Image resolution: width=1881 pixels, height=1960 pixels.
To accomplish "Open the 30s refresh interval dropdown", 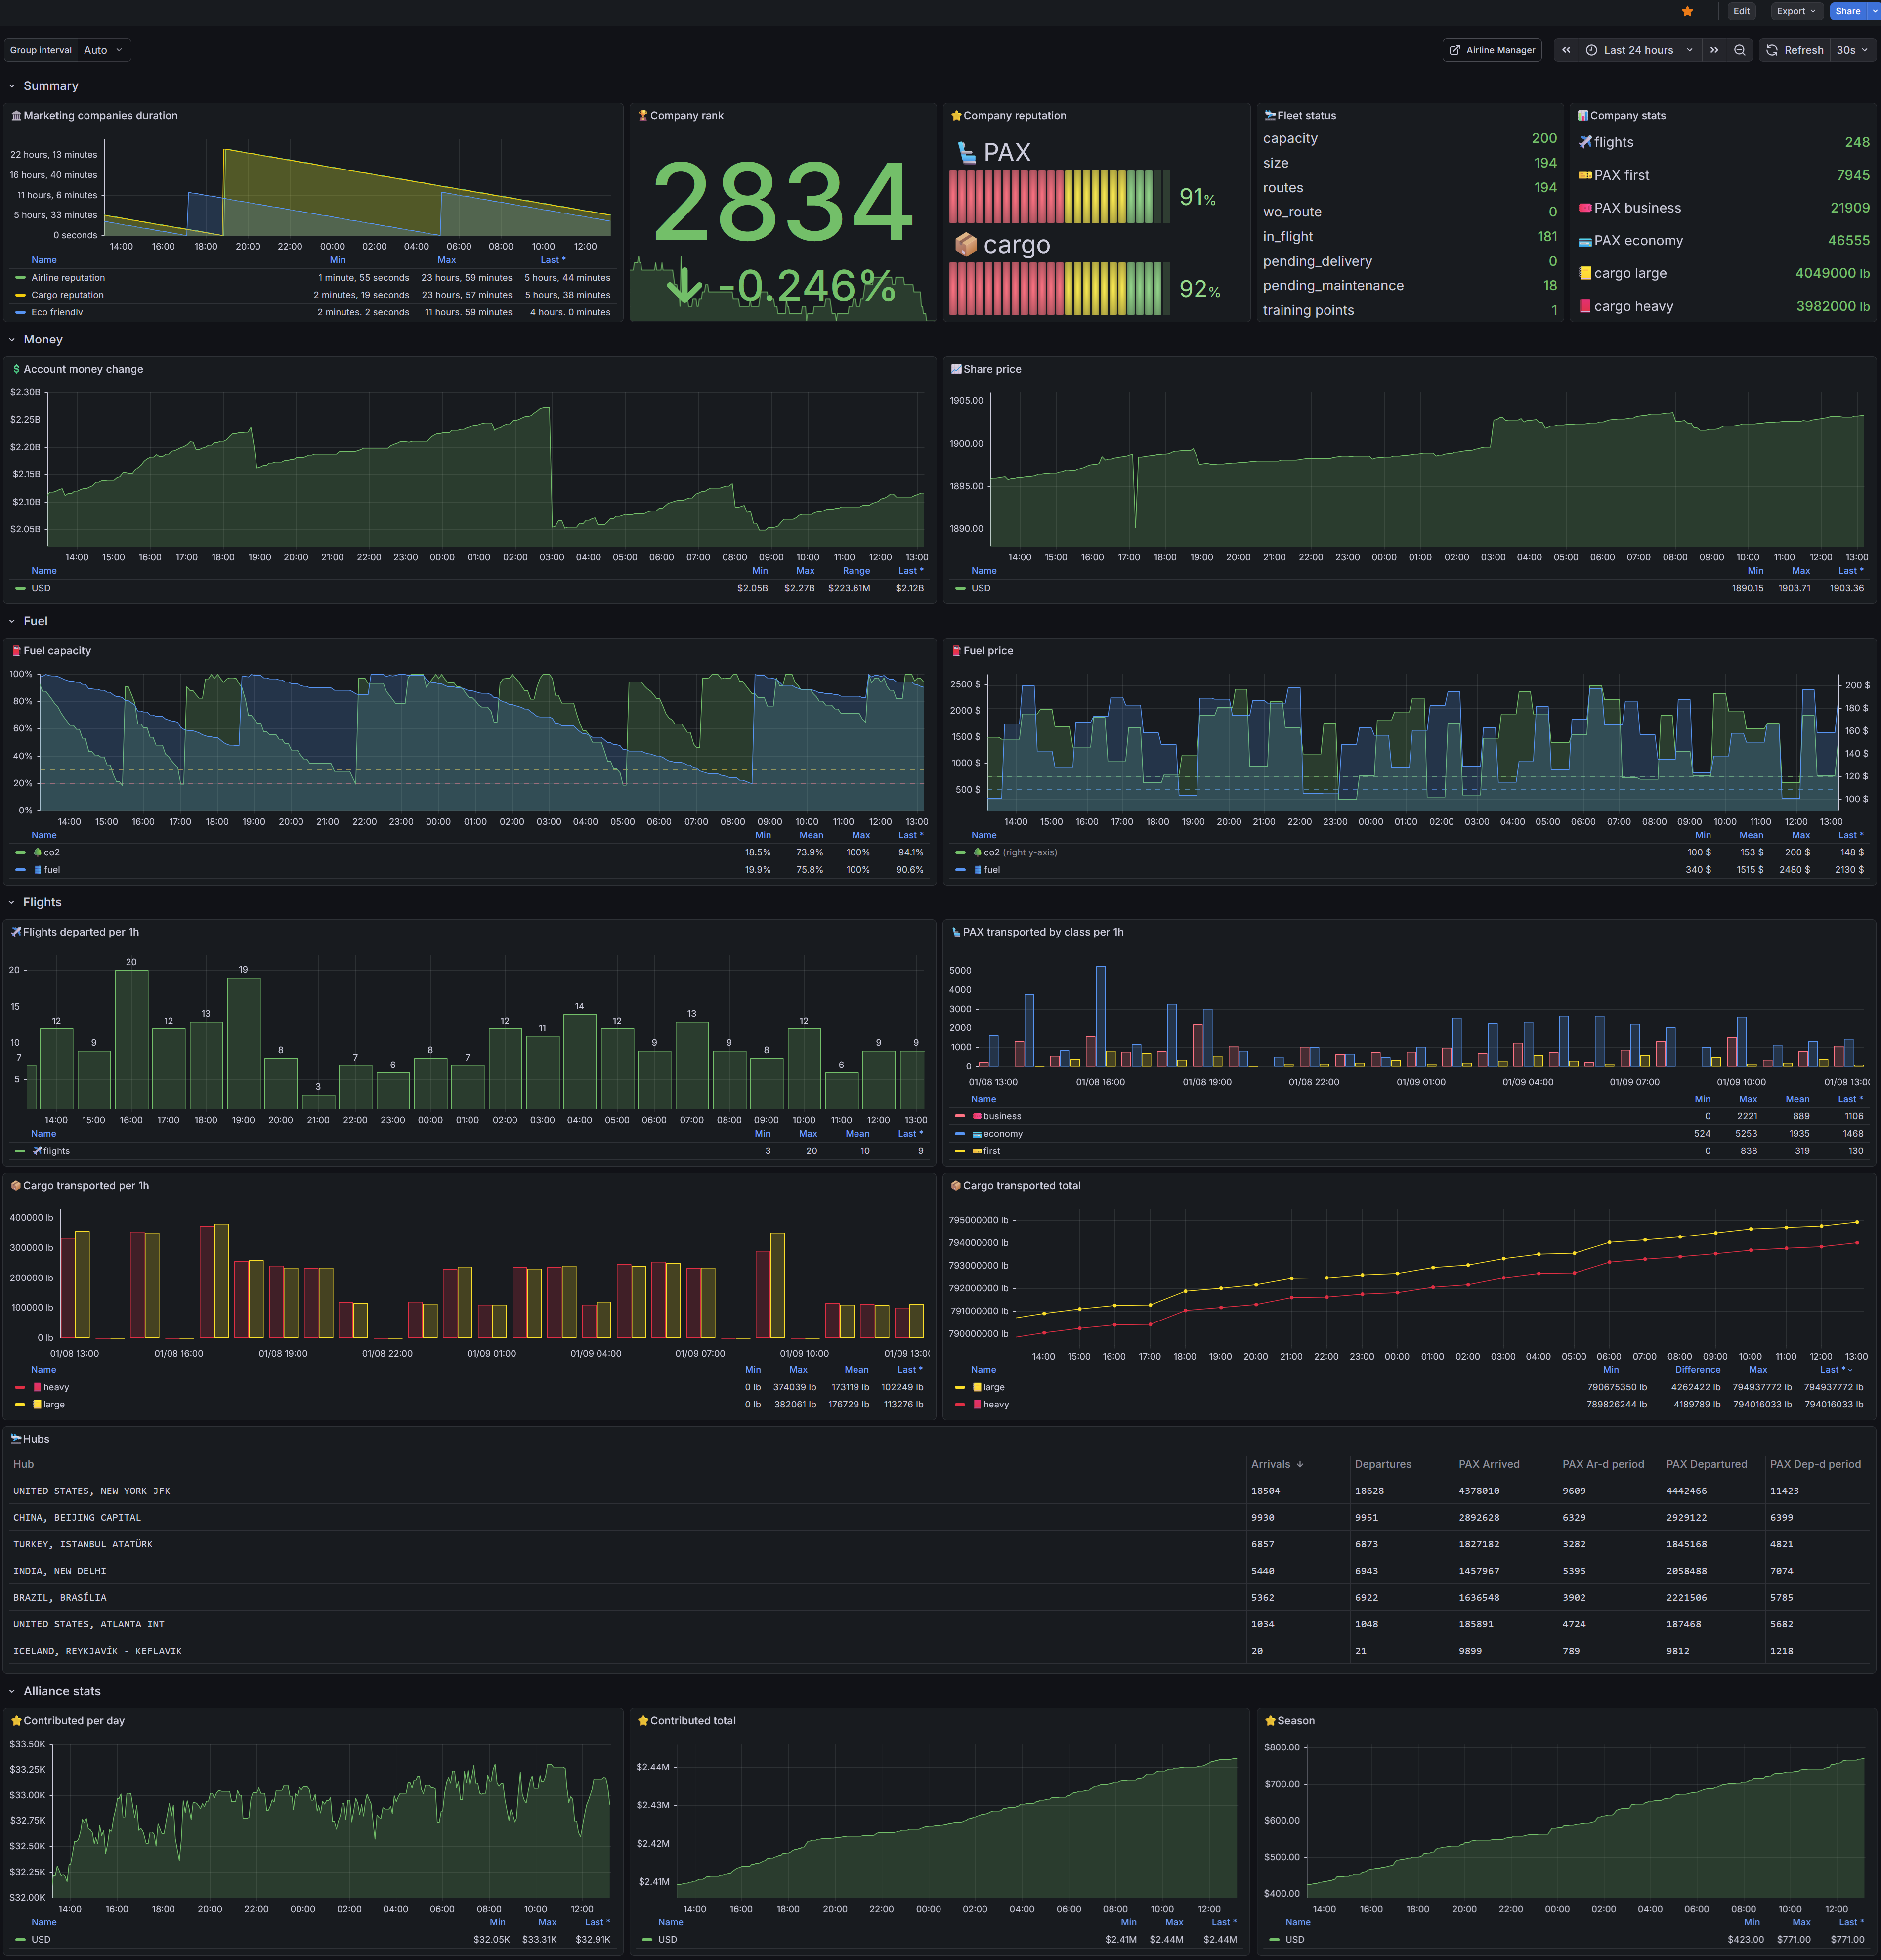I will click(1852, 50).
